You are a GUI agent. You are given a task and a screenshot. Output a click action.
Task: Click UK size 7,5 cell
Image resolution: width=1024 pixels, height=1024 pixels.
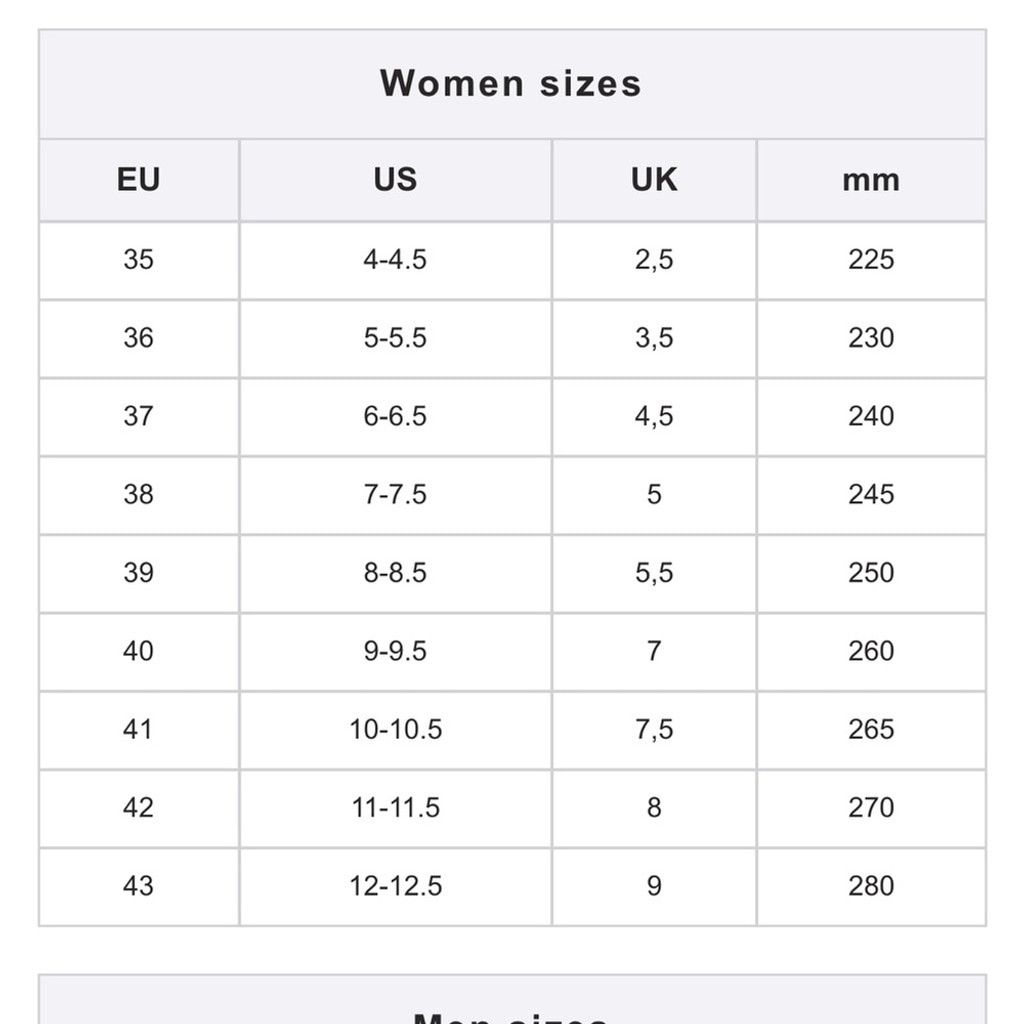pos(654,730)
